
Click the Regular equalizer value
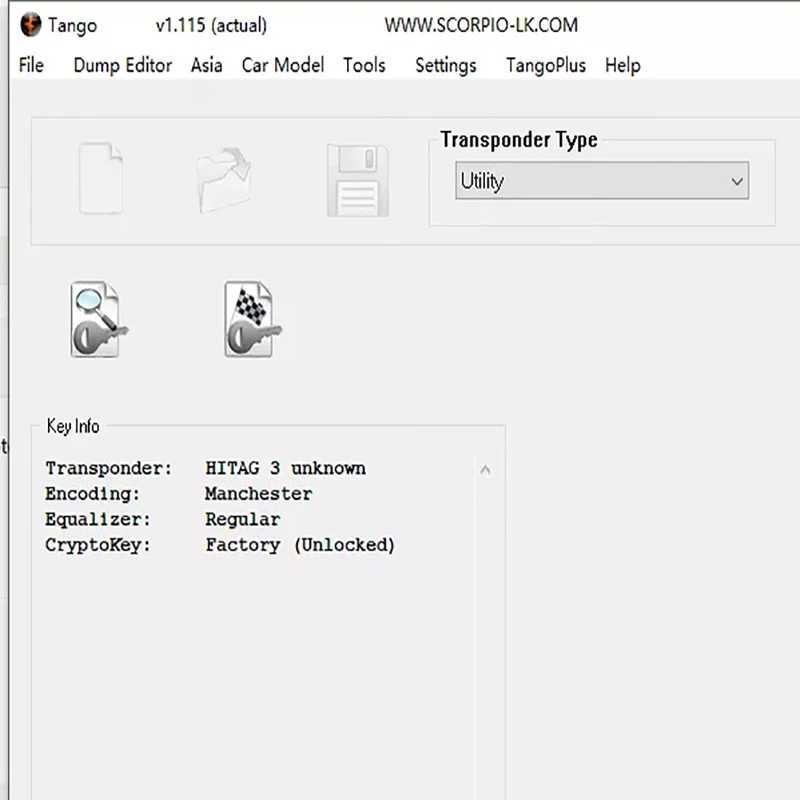[242, 519]
